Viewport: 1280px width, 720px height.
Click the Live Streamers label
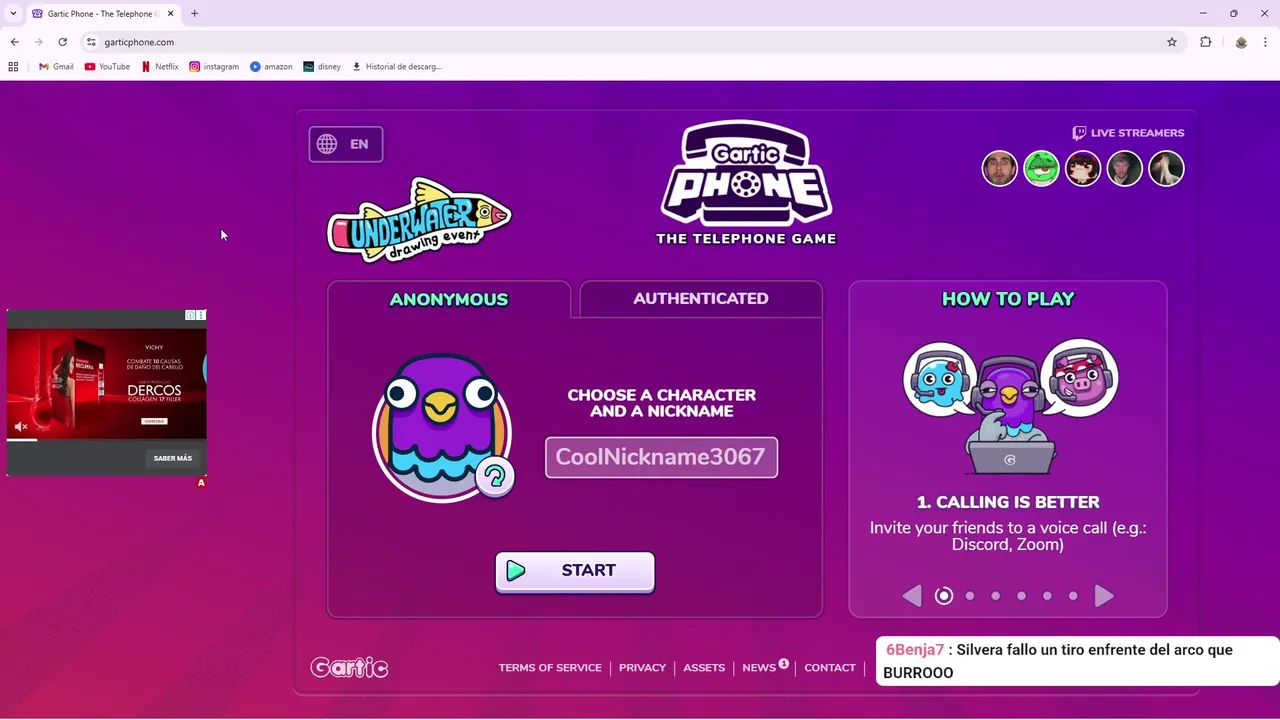point(1128,133)
